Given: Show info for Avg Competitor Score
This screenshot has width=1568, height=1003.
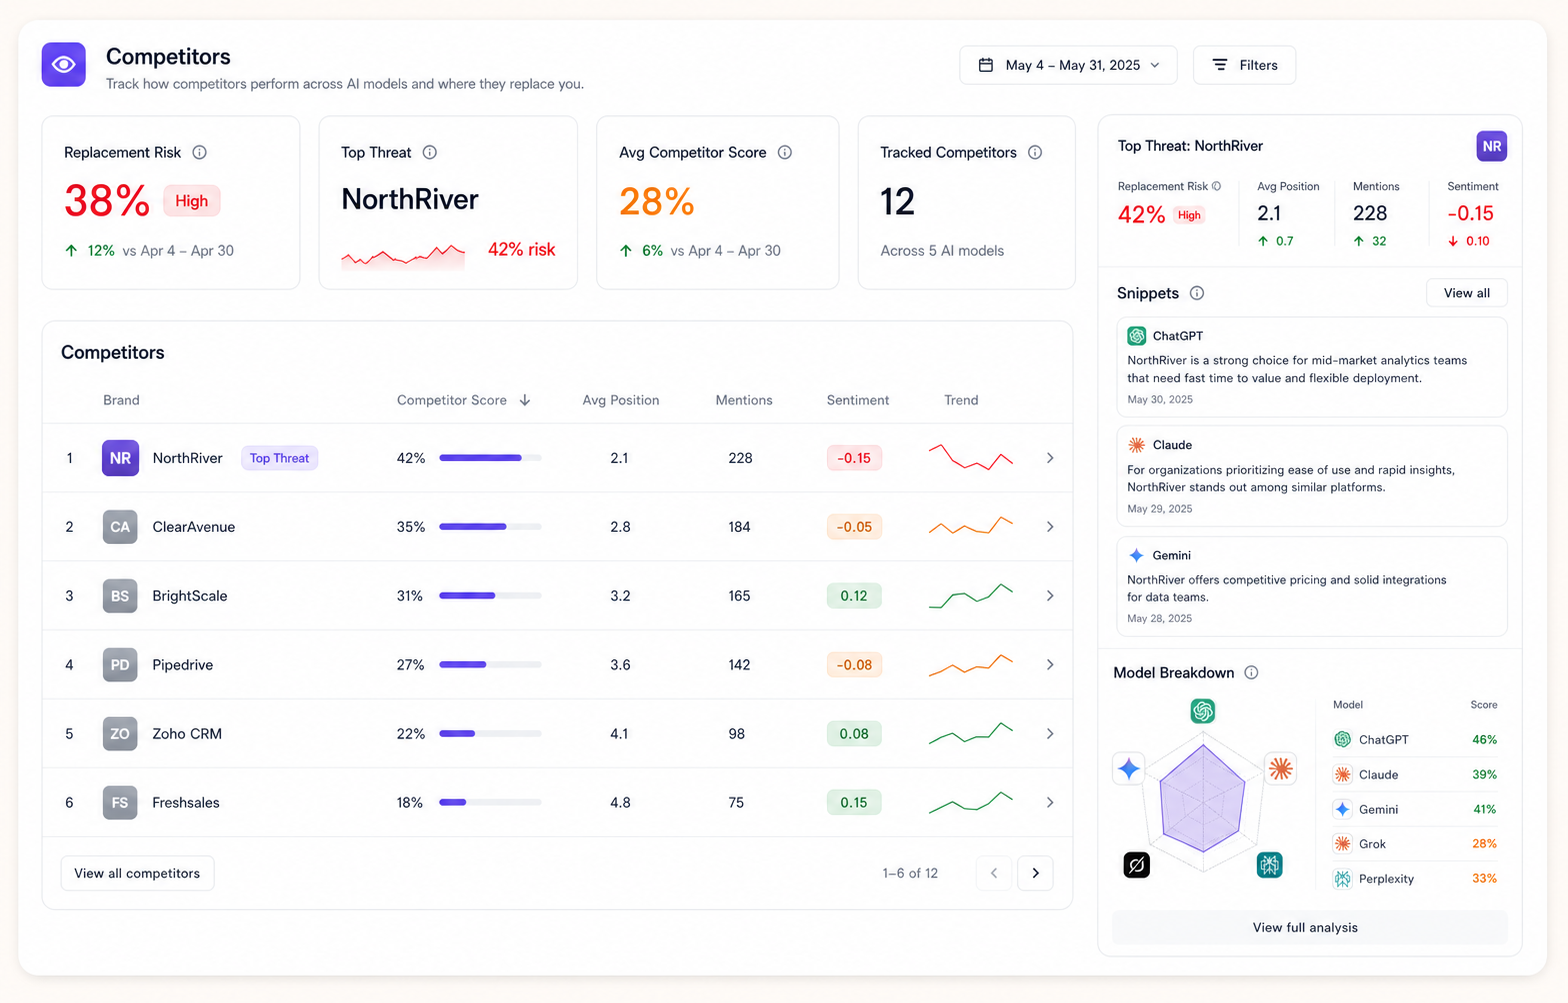Looking at the screenshot, I should click(x=785, y=152).
